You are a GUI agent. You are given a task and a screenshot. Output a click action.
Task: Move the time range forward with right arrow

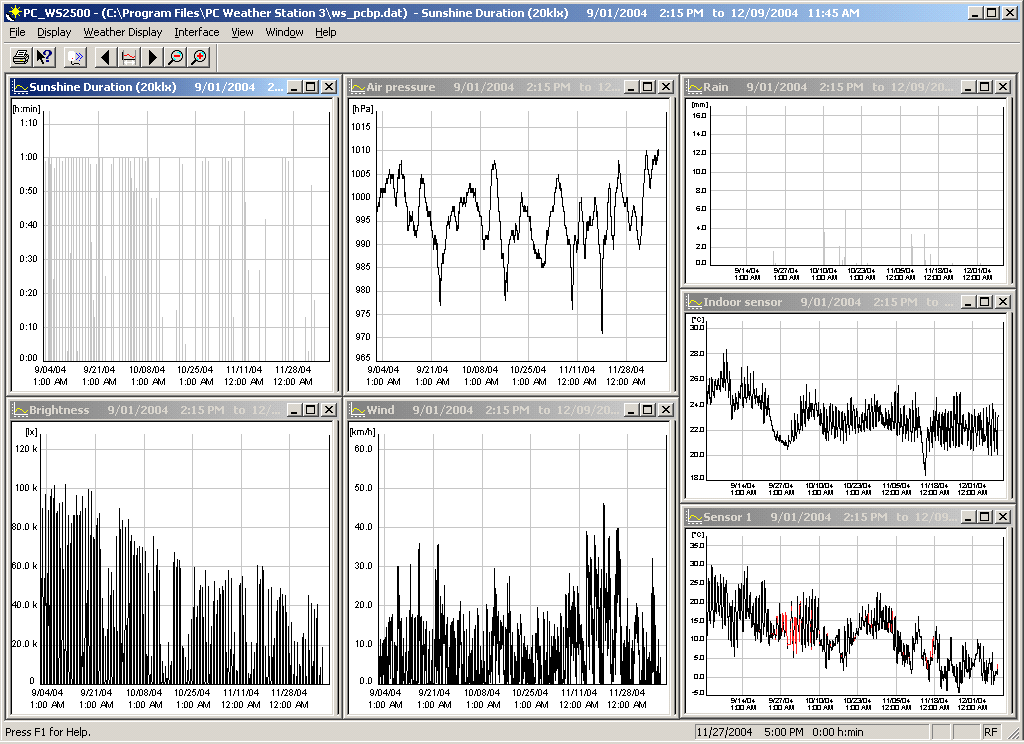tap(153, 57)
